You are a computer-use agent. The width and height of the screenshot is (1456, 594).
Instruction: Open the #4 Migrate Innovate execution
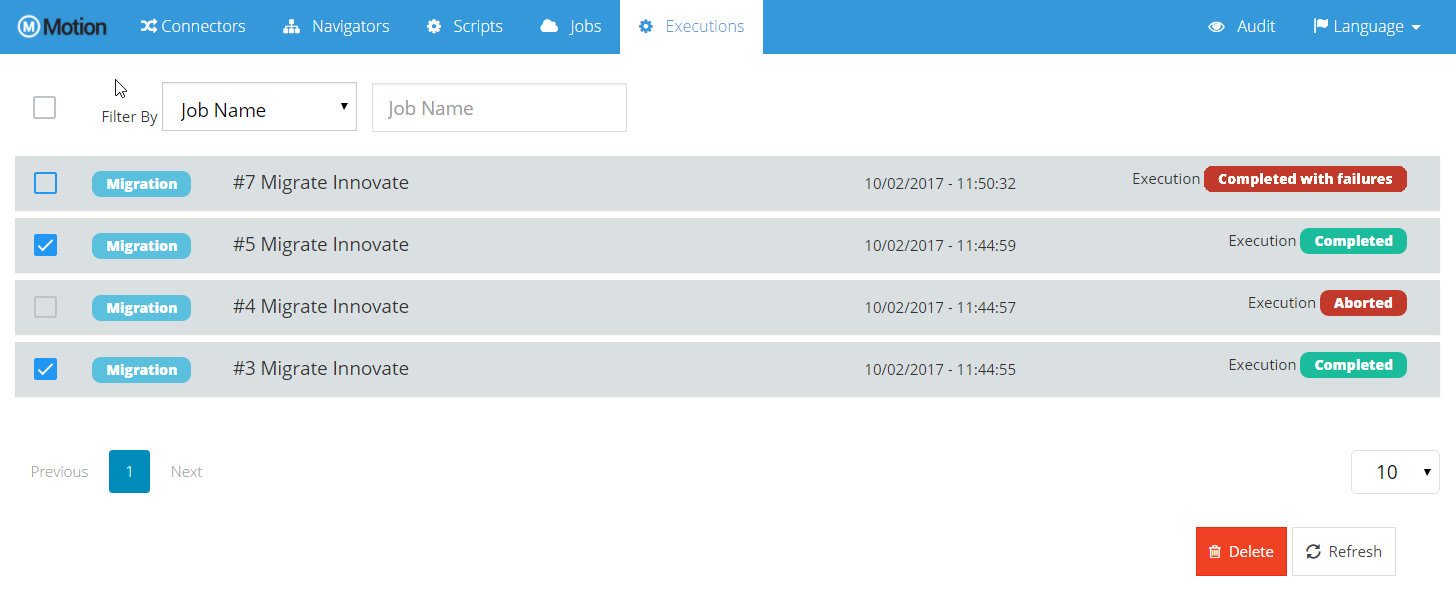tap(321, 307)
